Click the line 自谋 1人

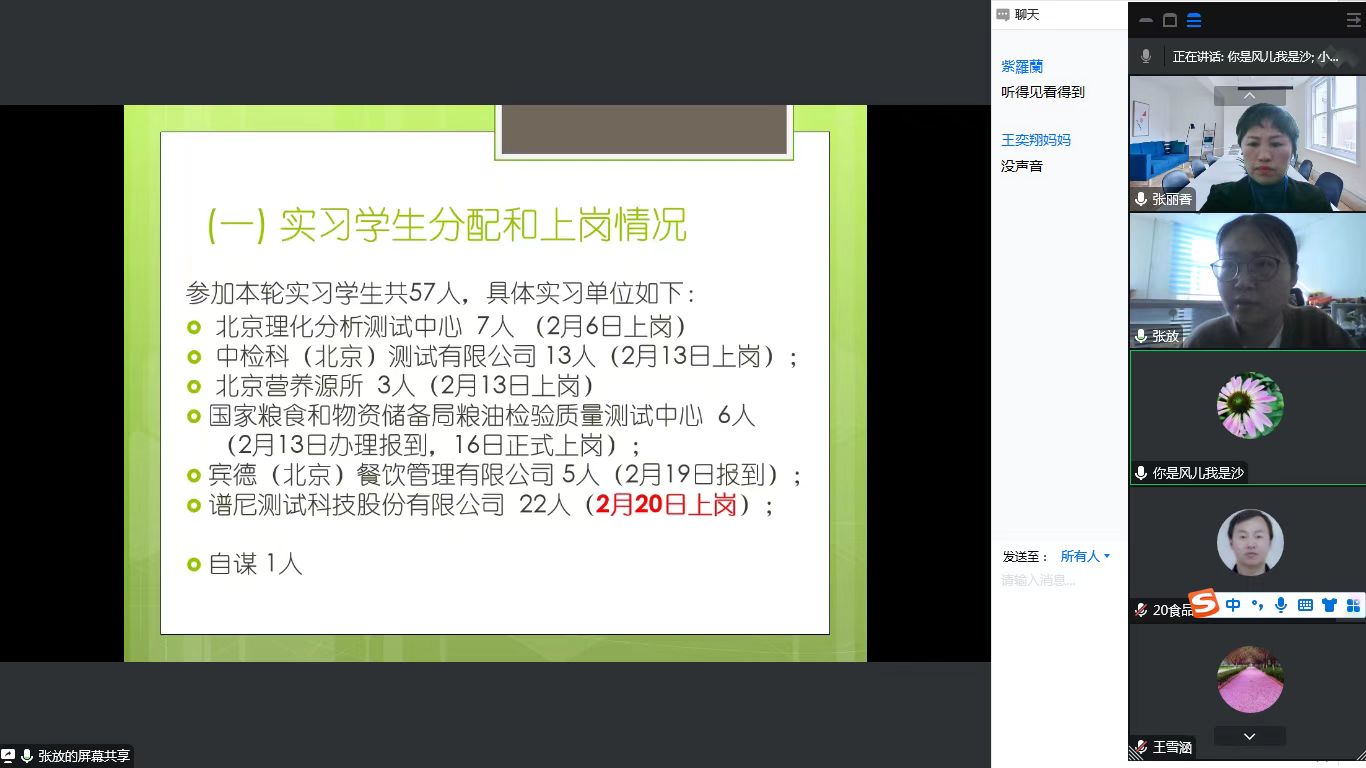(x=255, y=564)
